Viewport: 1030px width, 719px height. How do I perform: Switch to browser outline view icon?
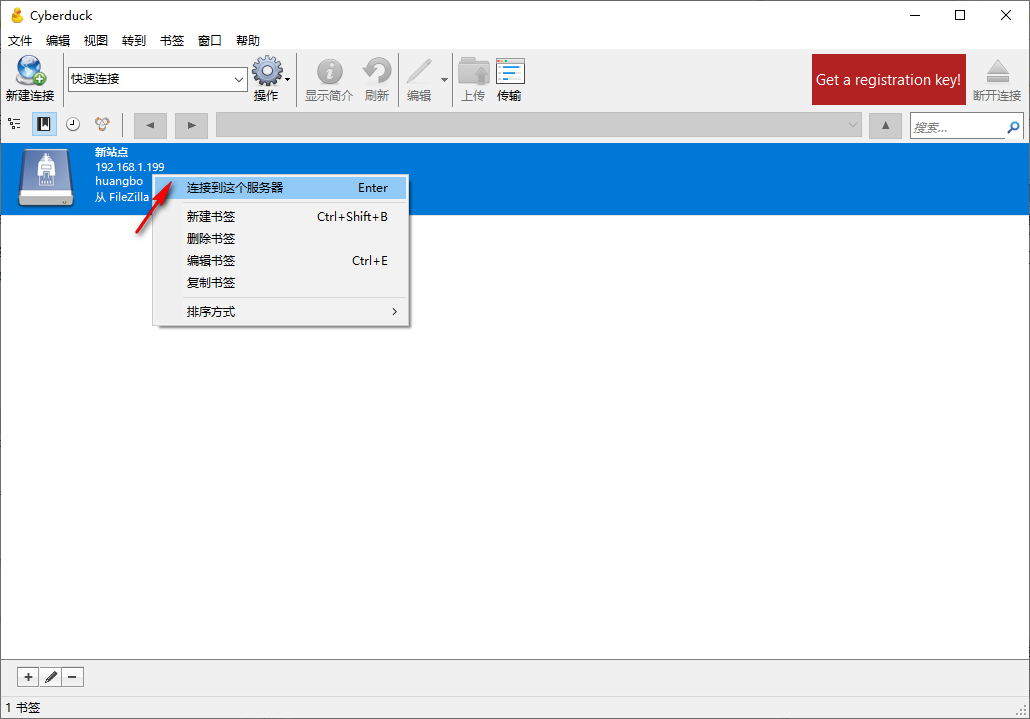[14, 124]
